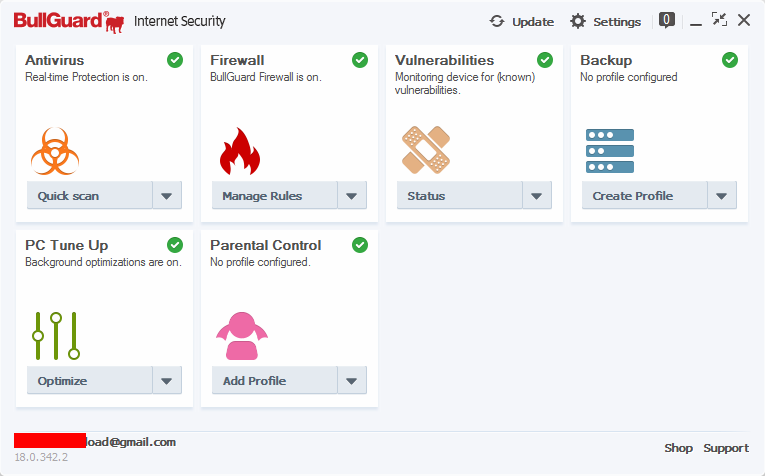Click the Backup panel title

606,60
